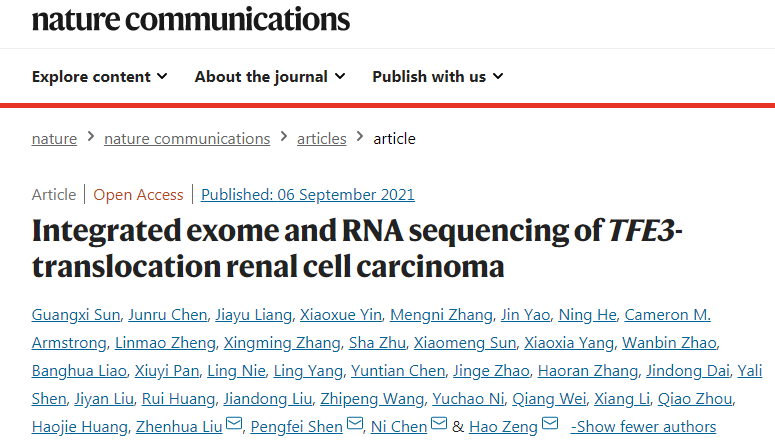Select author Cameron M. Armstrong link
This screenshot has height=443, width=775.
[x=667, y=315]
